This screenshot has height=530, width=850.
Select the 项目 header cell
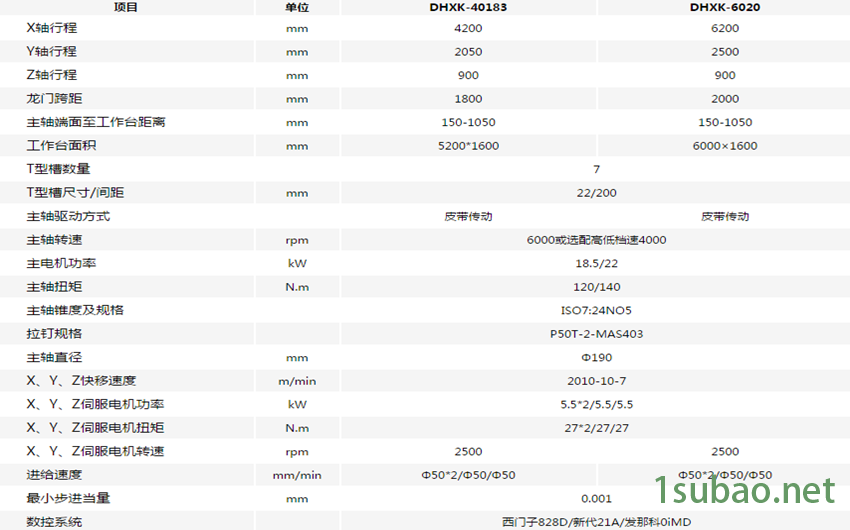coord(126,7)
